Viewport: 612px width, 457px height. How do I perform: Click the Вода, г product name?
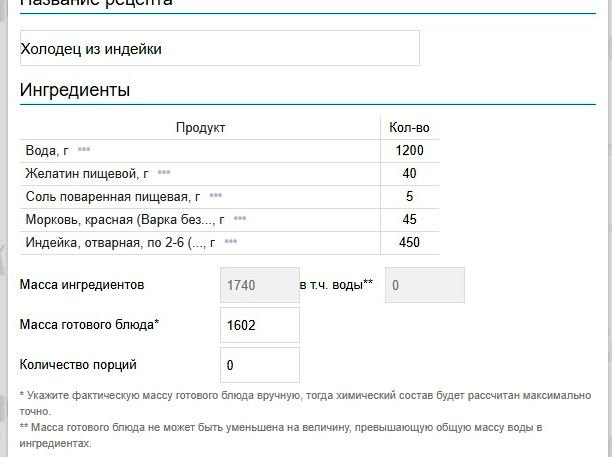[47, 151]
